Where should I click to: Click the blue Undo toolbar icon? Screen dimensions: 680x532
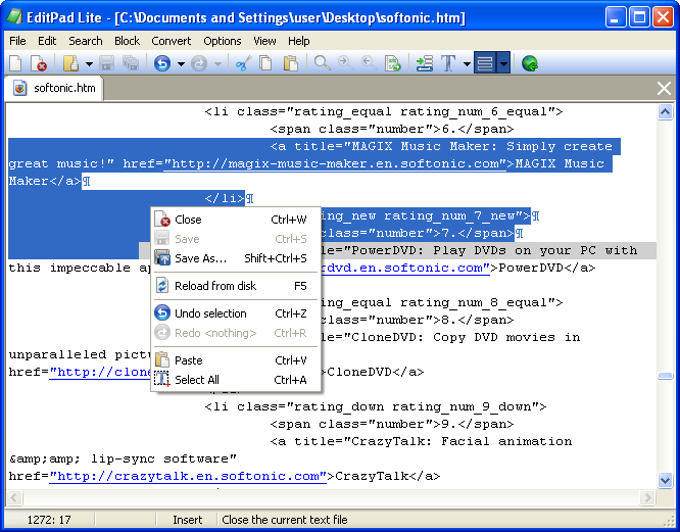point(162,64)
